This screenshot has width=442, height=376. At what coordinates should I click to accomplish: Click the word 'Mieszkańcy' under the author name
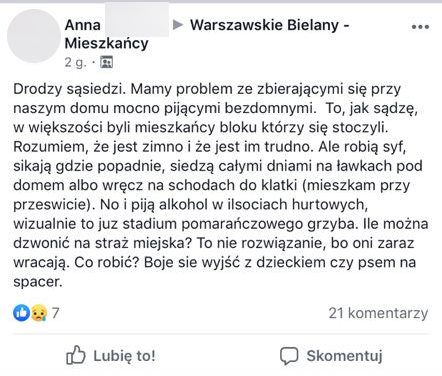coord(106,44)
